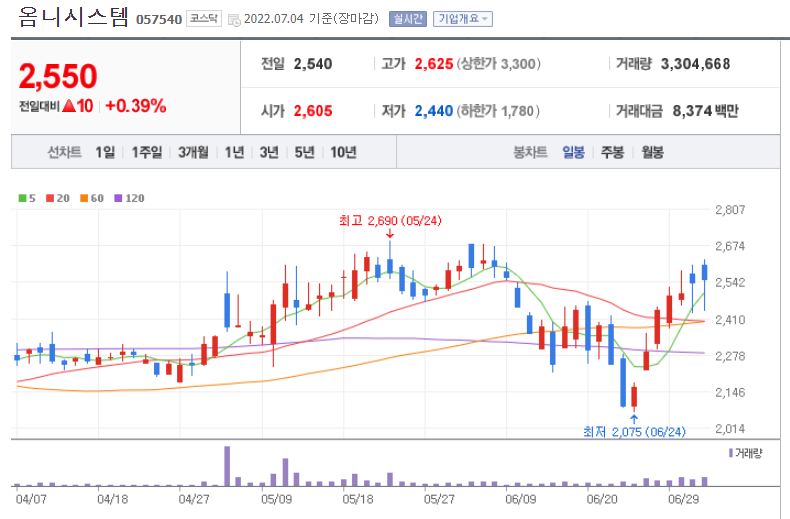Switch to the 주봉 candle chart
The height and width of the screenshot is (519, 790).
pos(613,152)
